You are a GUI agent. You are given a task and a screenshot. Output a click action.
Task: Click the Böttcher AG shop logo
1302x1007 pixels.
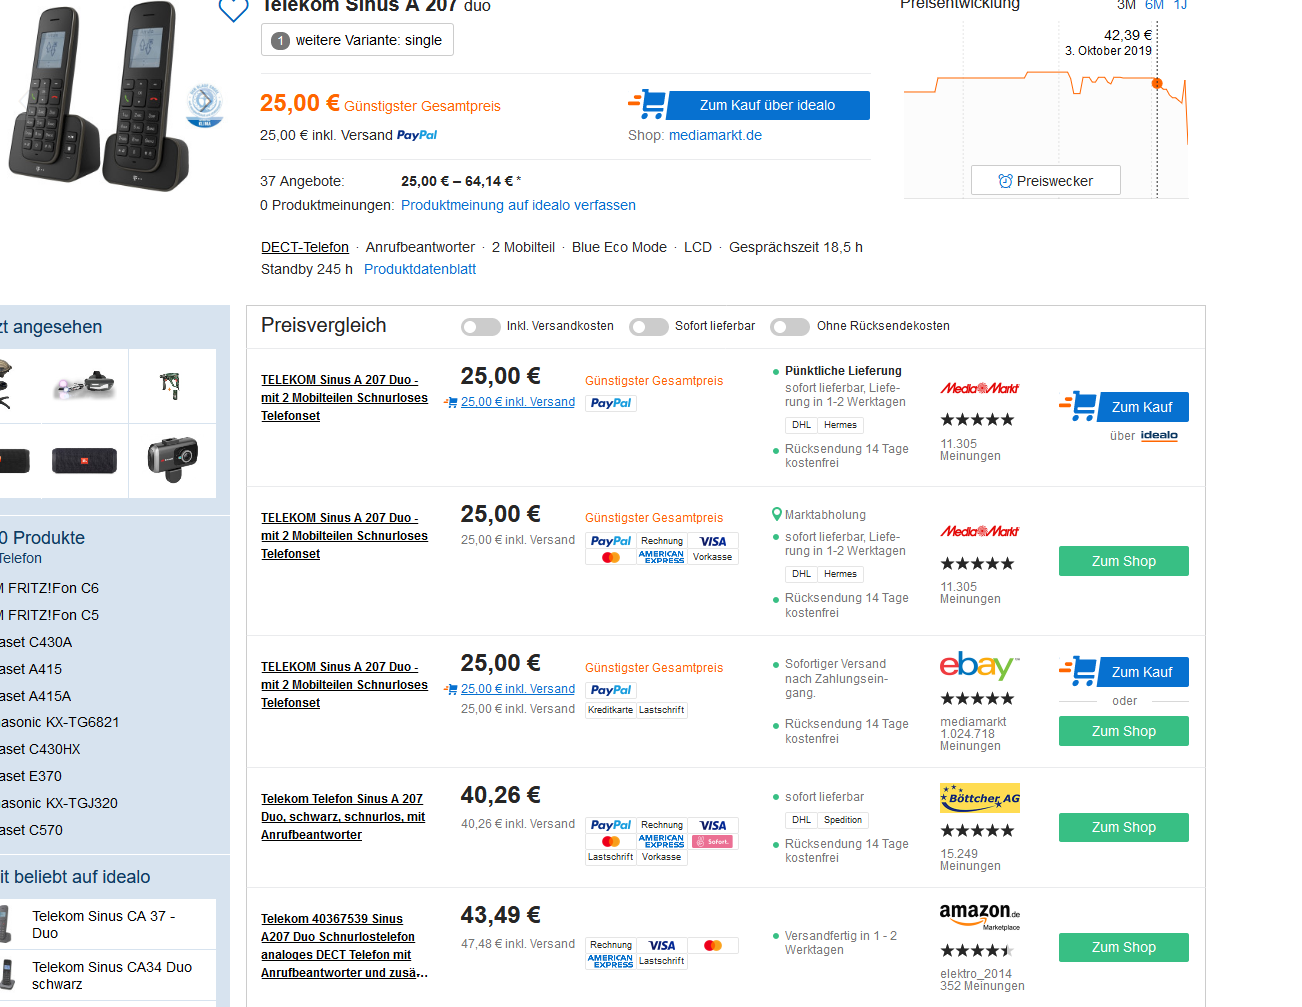(x=979, y=798)
